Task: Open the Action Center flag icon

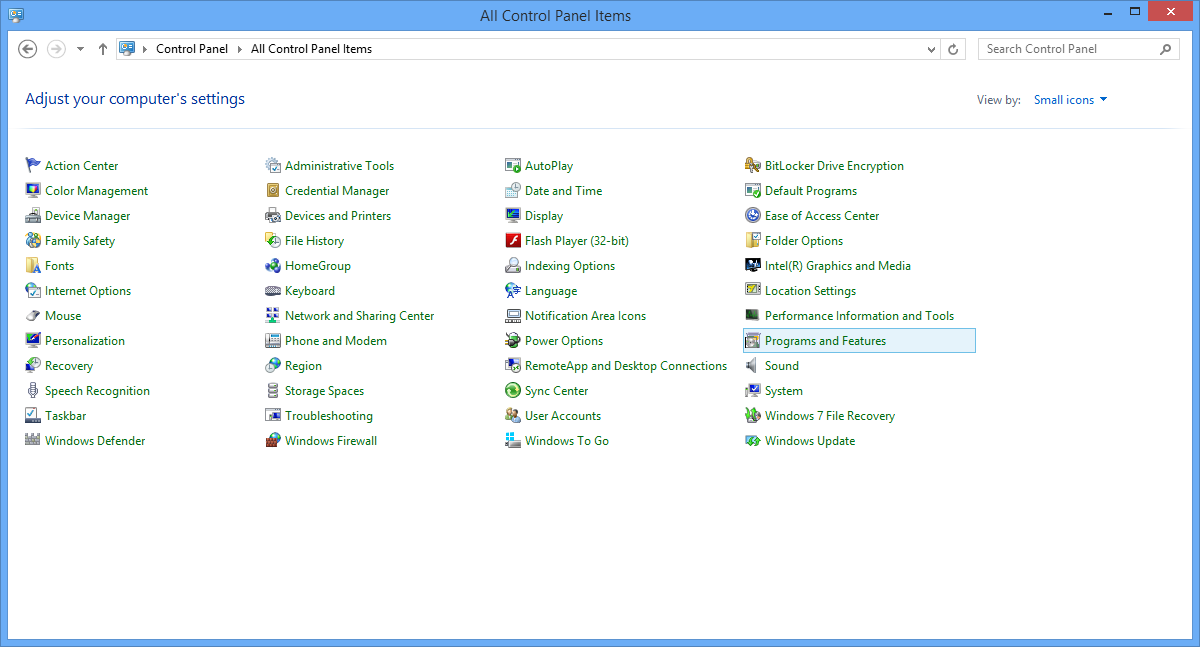Action: click(x=33, y=166)
